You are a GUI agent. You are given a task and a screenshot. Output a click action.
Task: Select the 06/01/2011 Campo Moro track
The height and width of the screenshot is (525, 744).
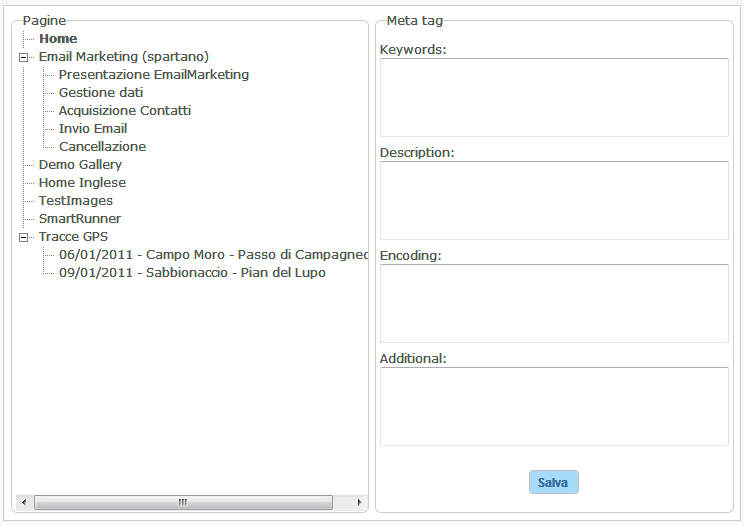click(x=213, y=255)
